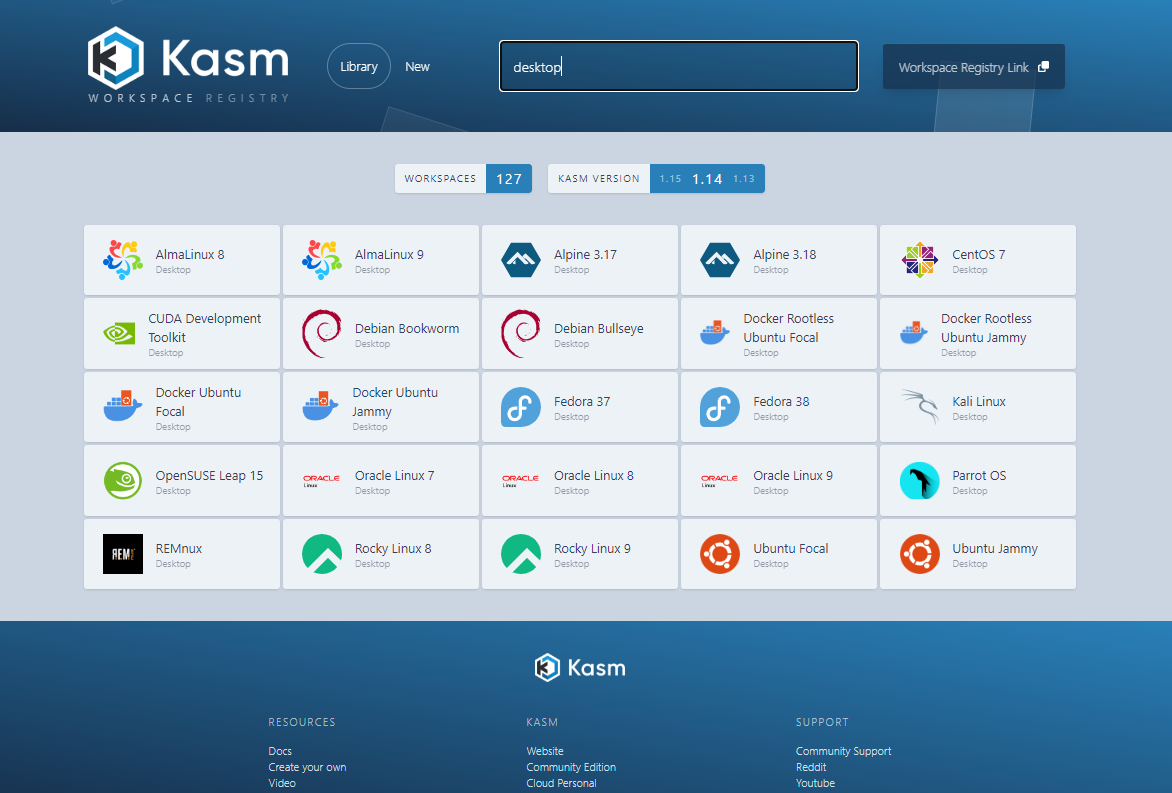Click inside the desktop search field
The width and height of the screenshot is (1172, 793).
678,66
